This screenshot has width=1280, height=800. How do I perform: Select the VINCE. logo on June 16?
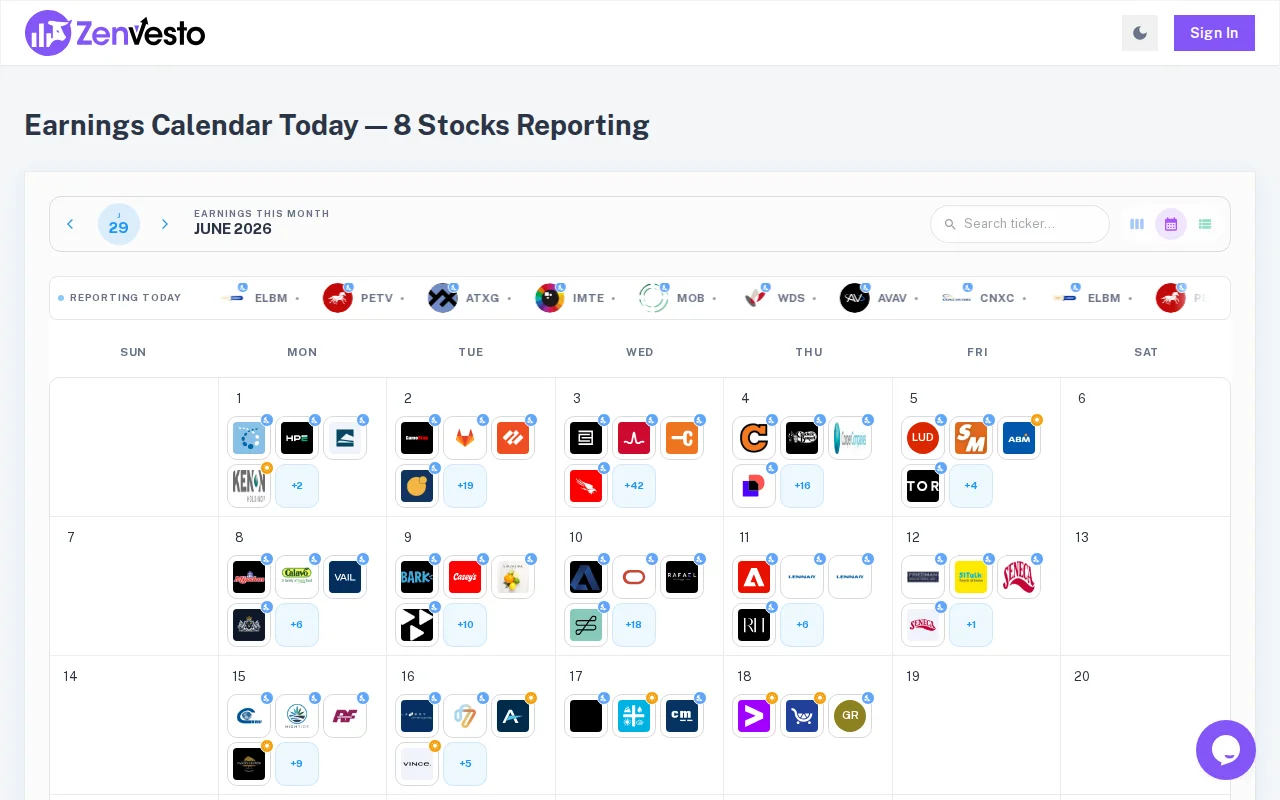(x=417, y=764)
